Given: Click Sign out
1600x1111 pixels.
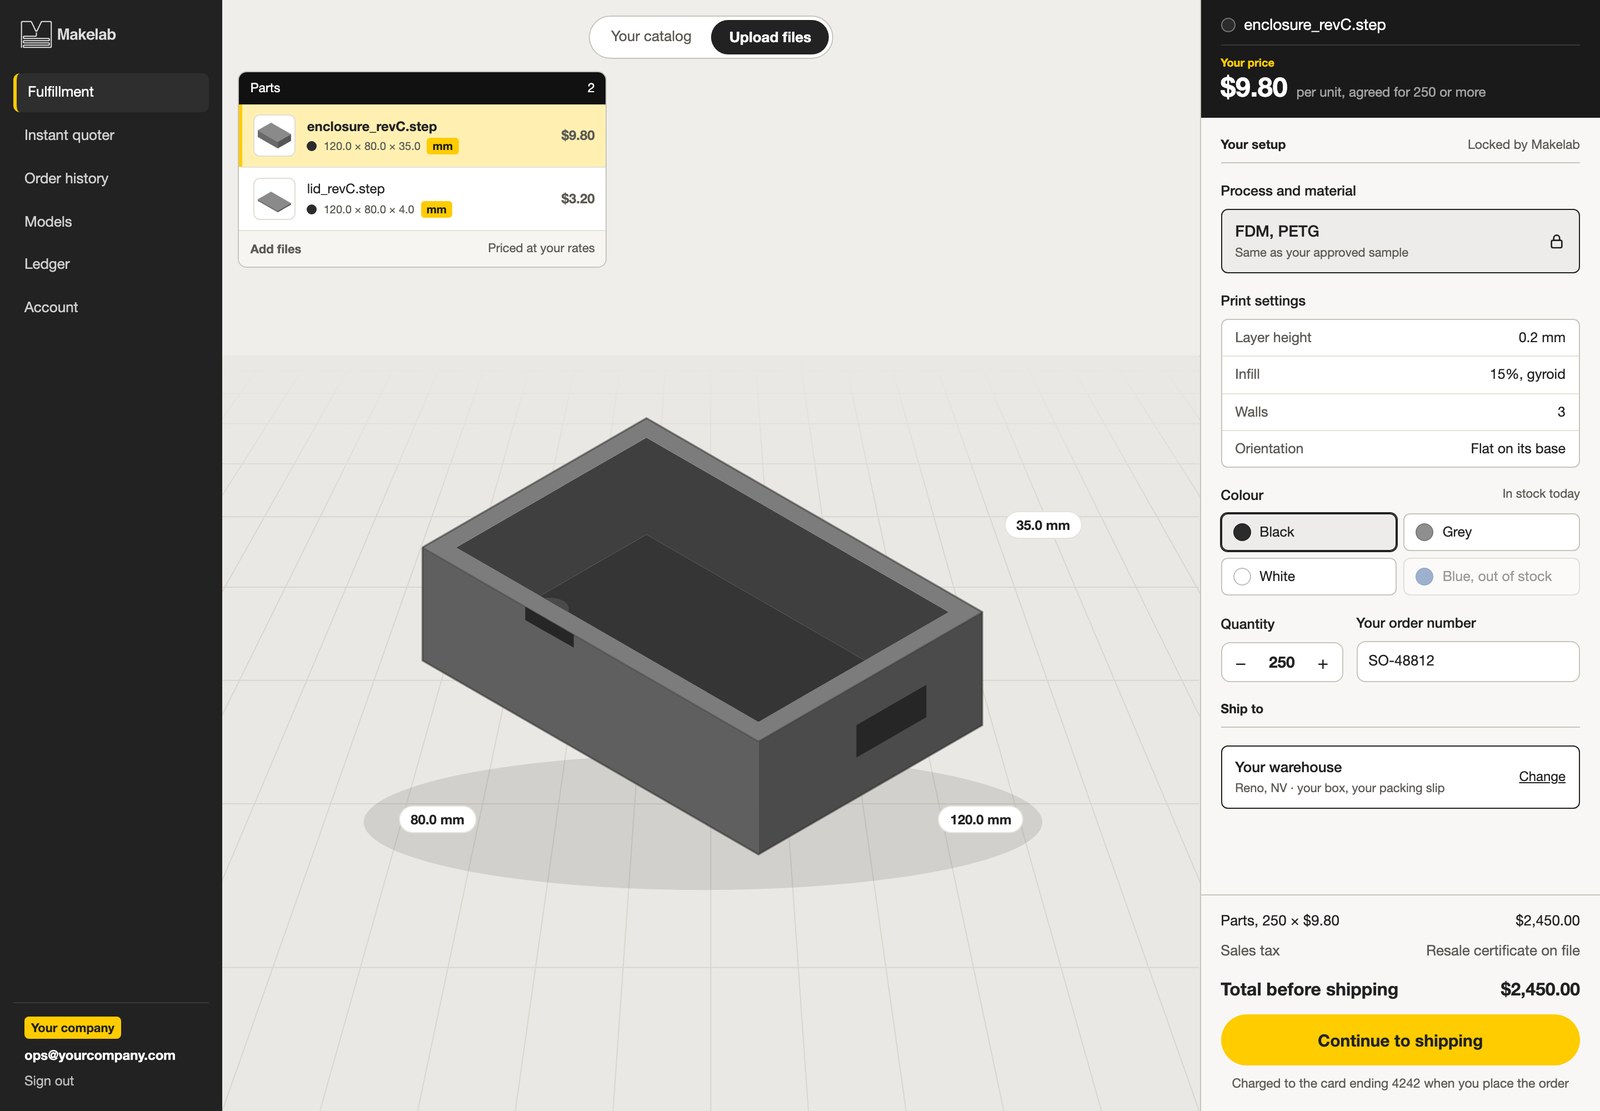Looking at the screenshot, I should (49, 1081).
